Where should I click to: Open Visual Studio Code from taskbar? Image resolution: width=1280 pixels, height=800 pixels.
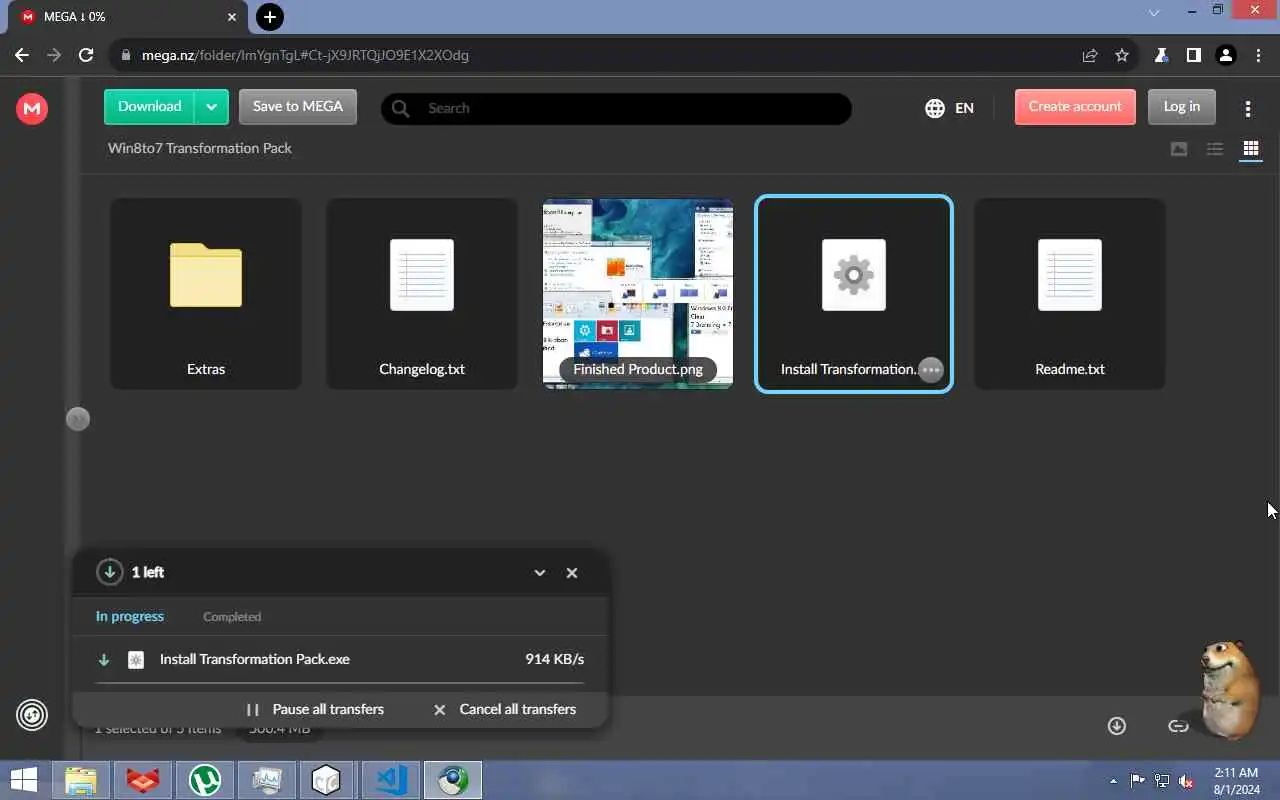[391, 780]
